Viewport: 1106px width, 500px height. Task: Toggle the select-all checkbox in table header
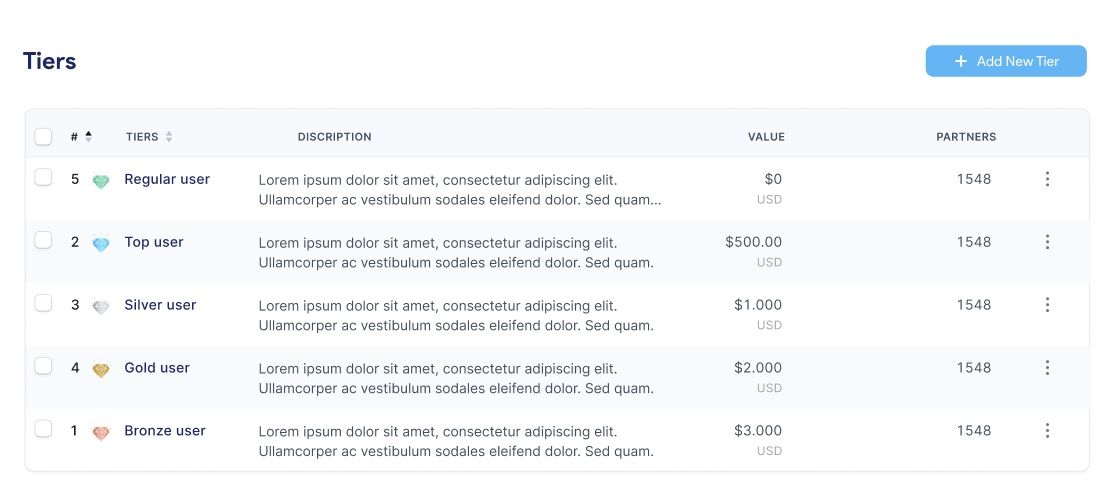click(43, 136)
